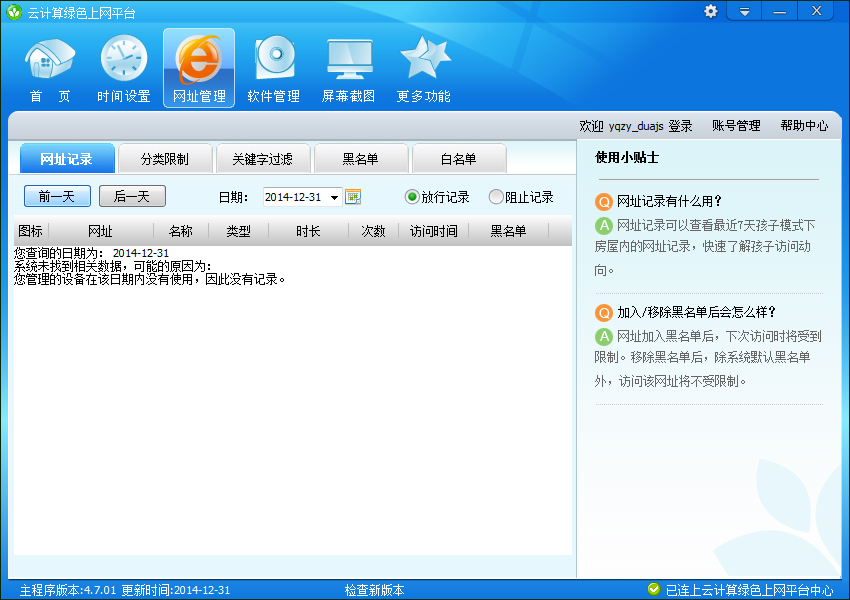Open the 白名单 whitelist tab

(458, 158)
